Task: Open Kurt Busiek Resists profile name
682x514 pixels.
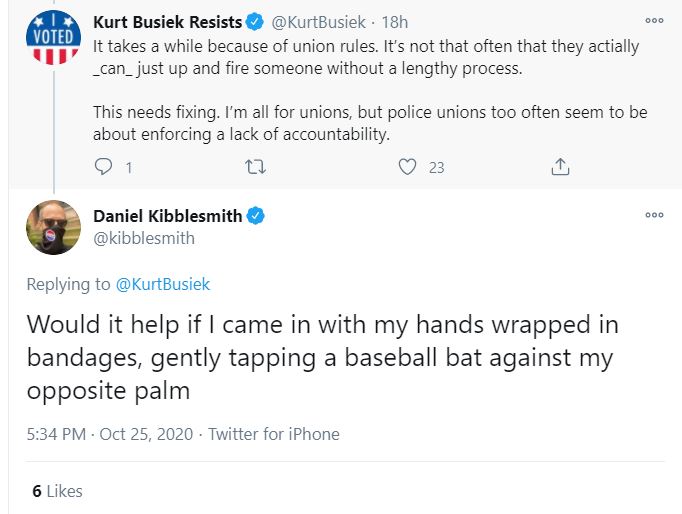Action: pos(164,22)
